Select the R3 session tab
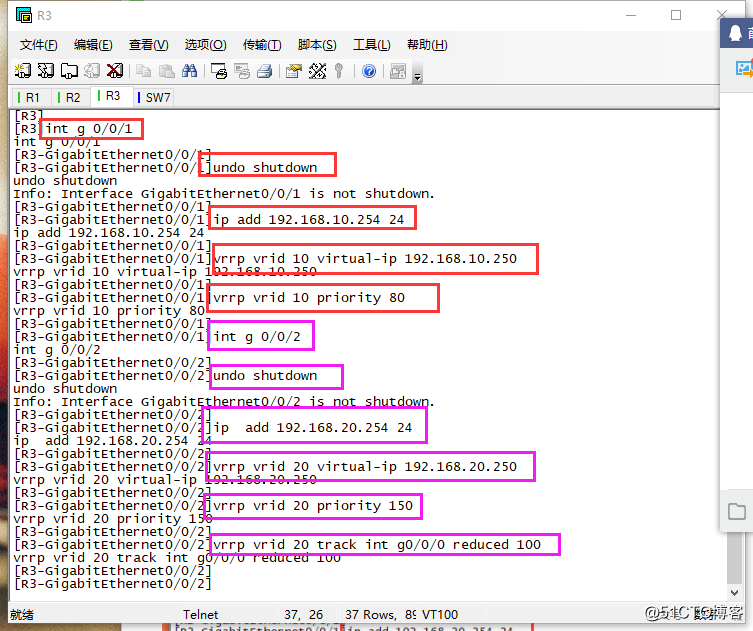Screen dimensions: 753x631 (x=112, y=96)
